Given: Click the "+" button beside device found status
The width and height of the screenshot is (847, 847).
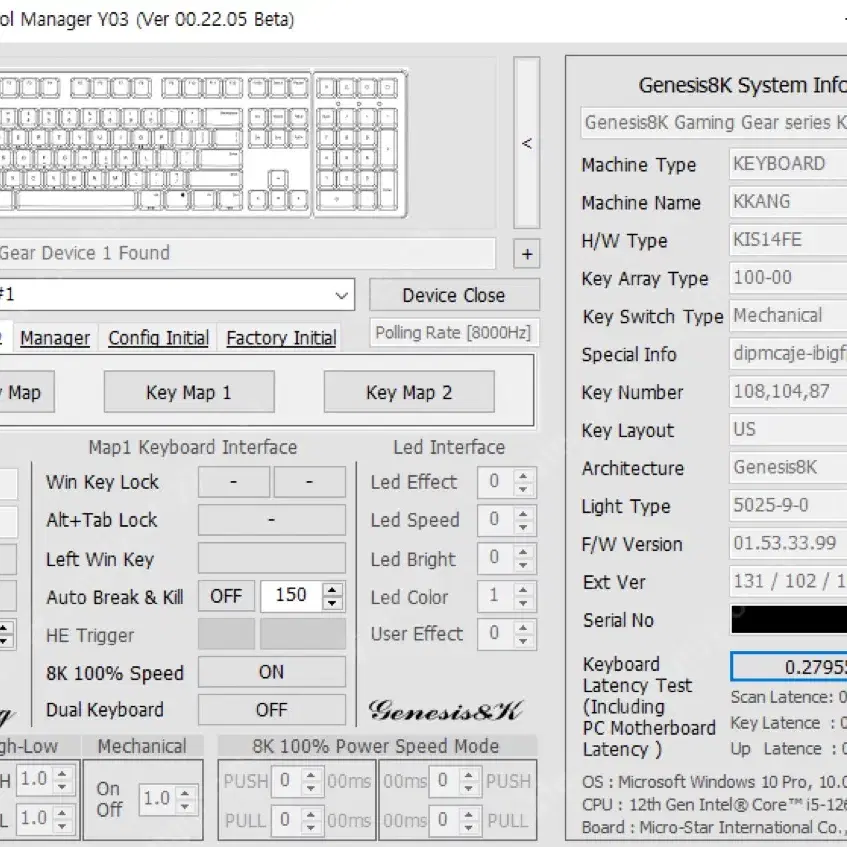Looking at the screenshot, I should [527, 254].
